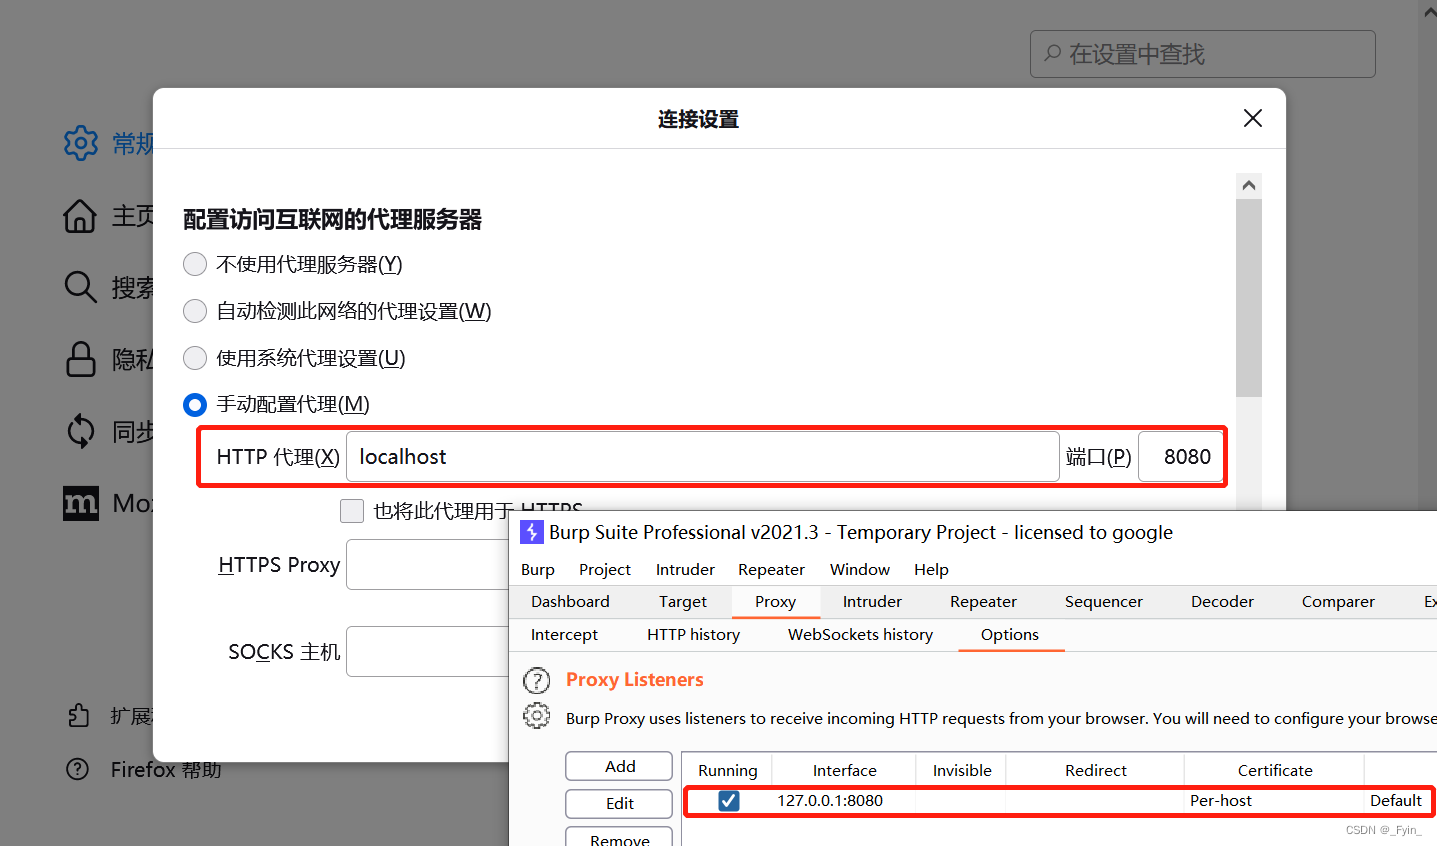
Task: Select auto-detect proxy settings radio option
Action: (x=195, y=311)
